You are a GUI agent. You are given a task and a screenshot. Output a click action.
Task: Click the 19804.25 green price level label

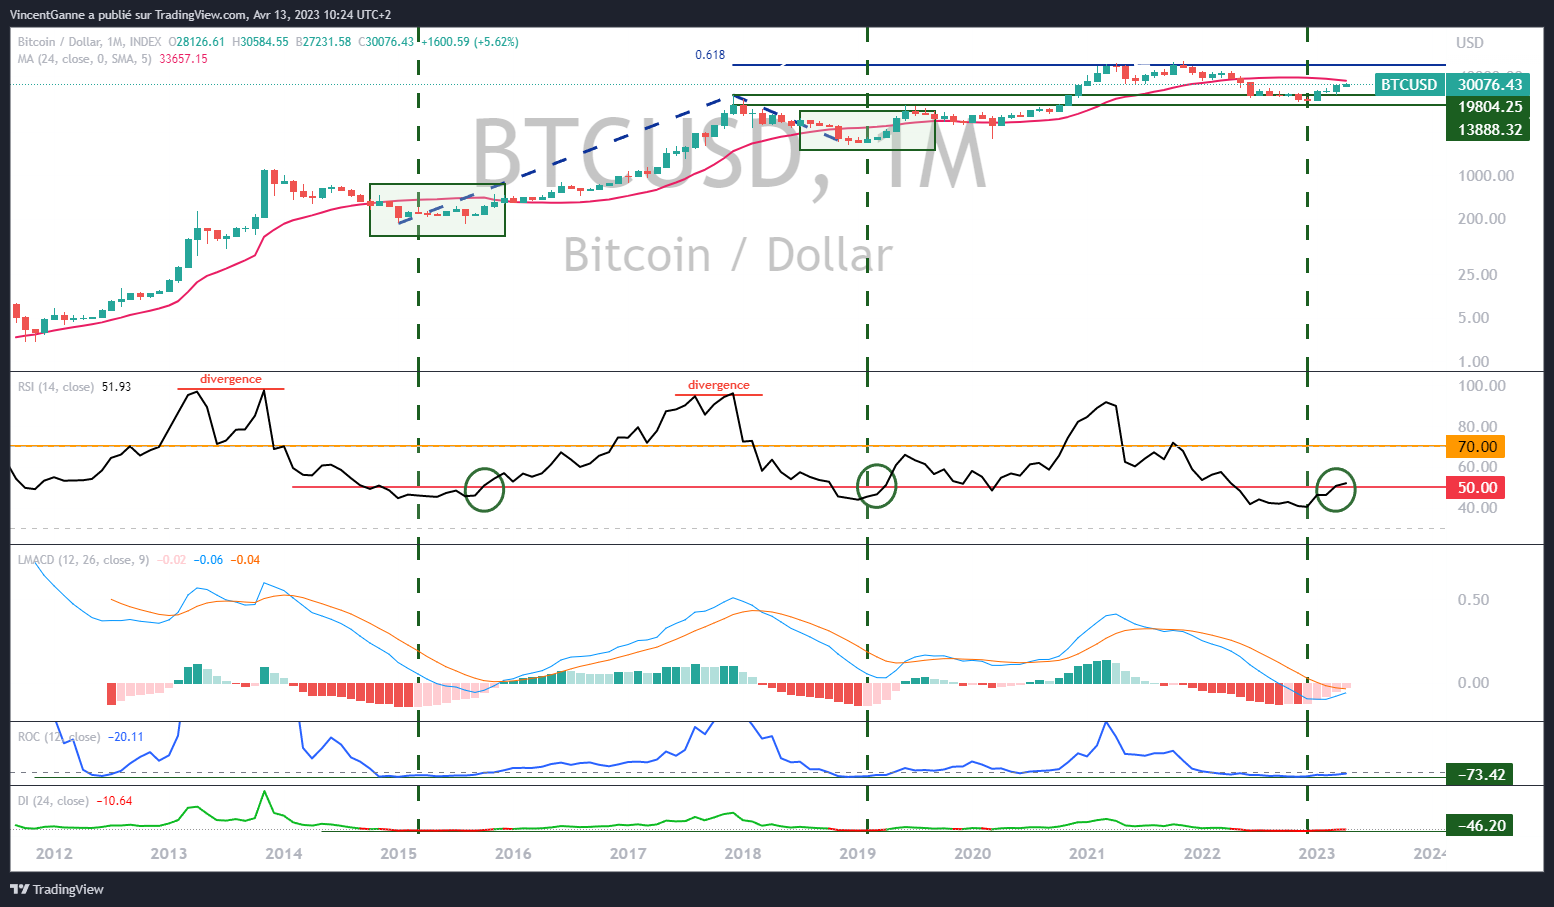point(1489,107)
